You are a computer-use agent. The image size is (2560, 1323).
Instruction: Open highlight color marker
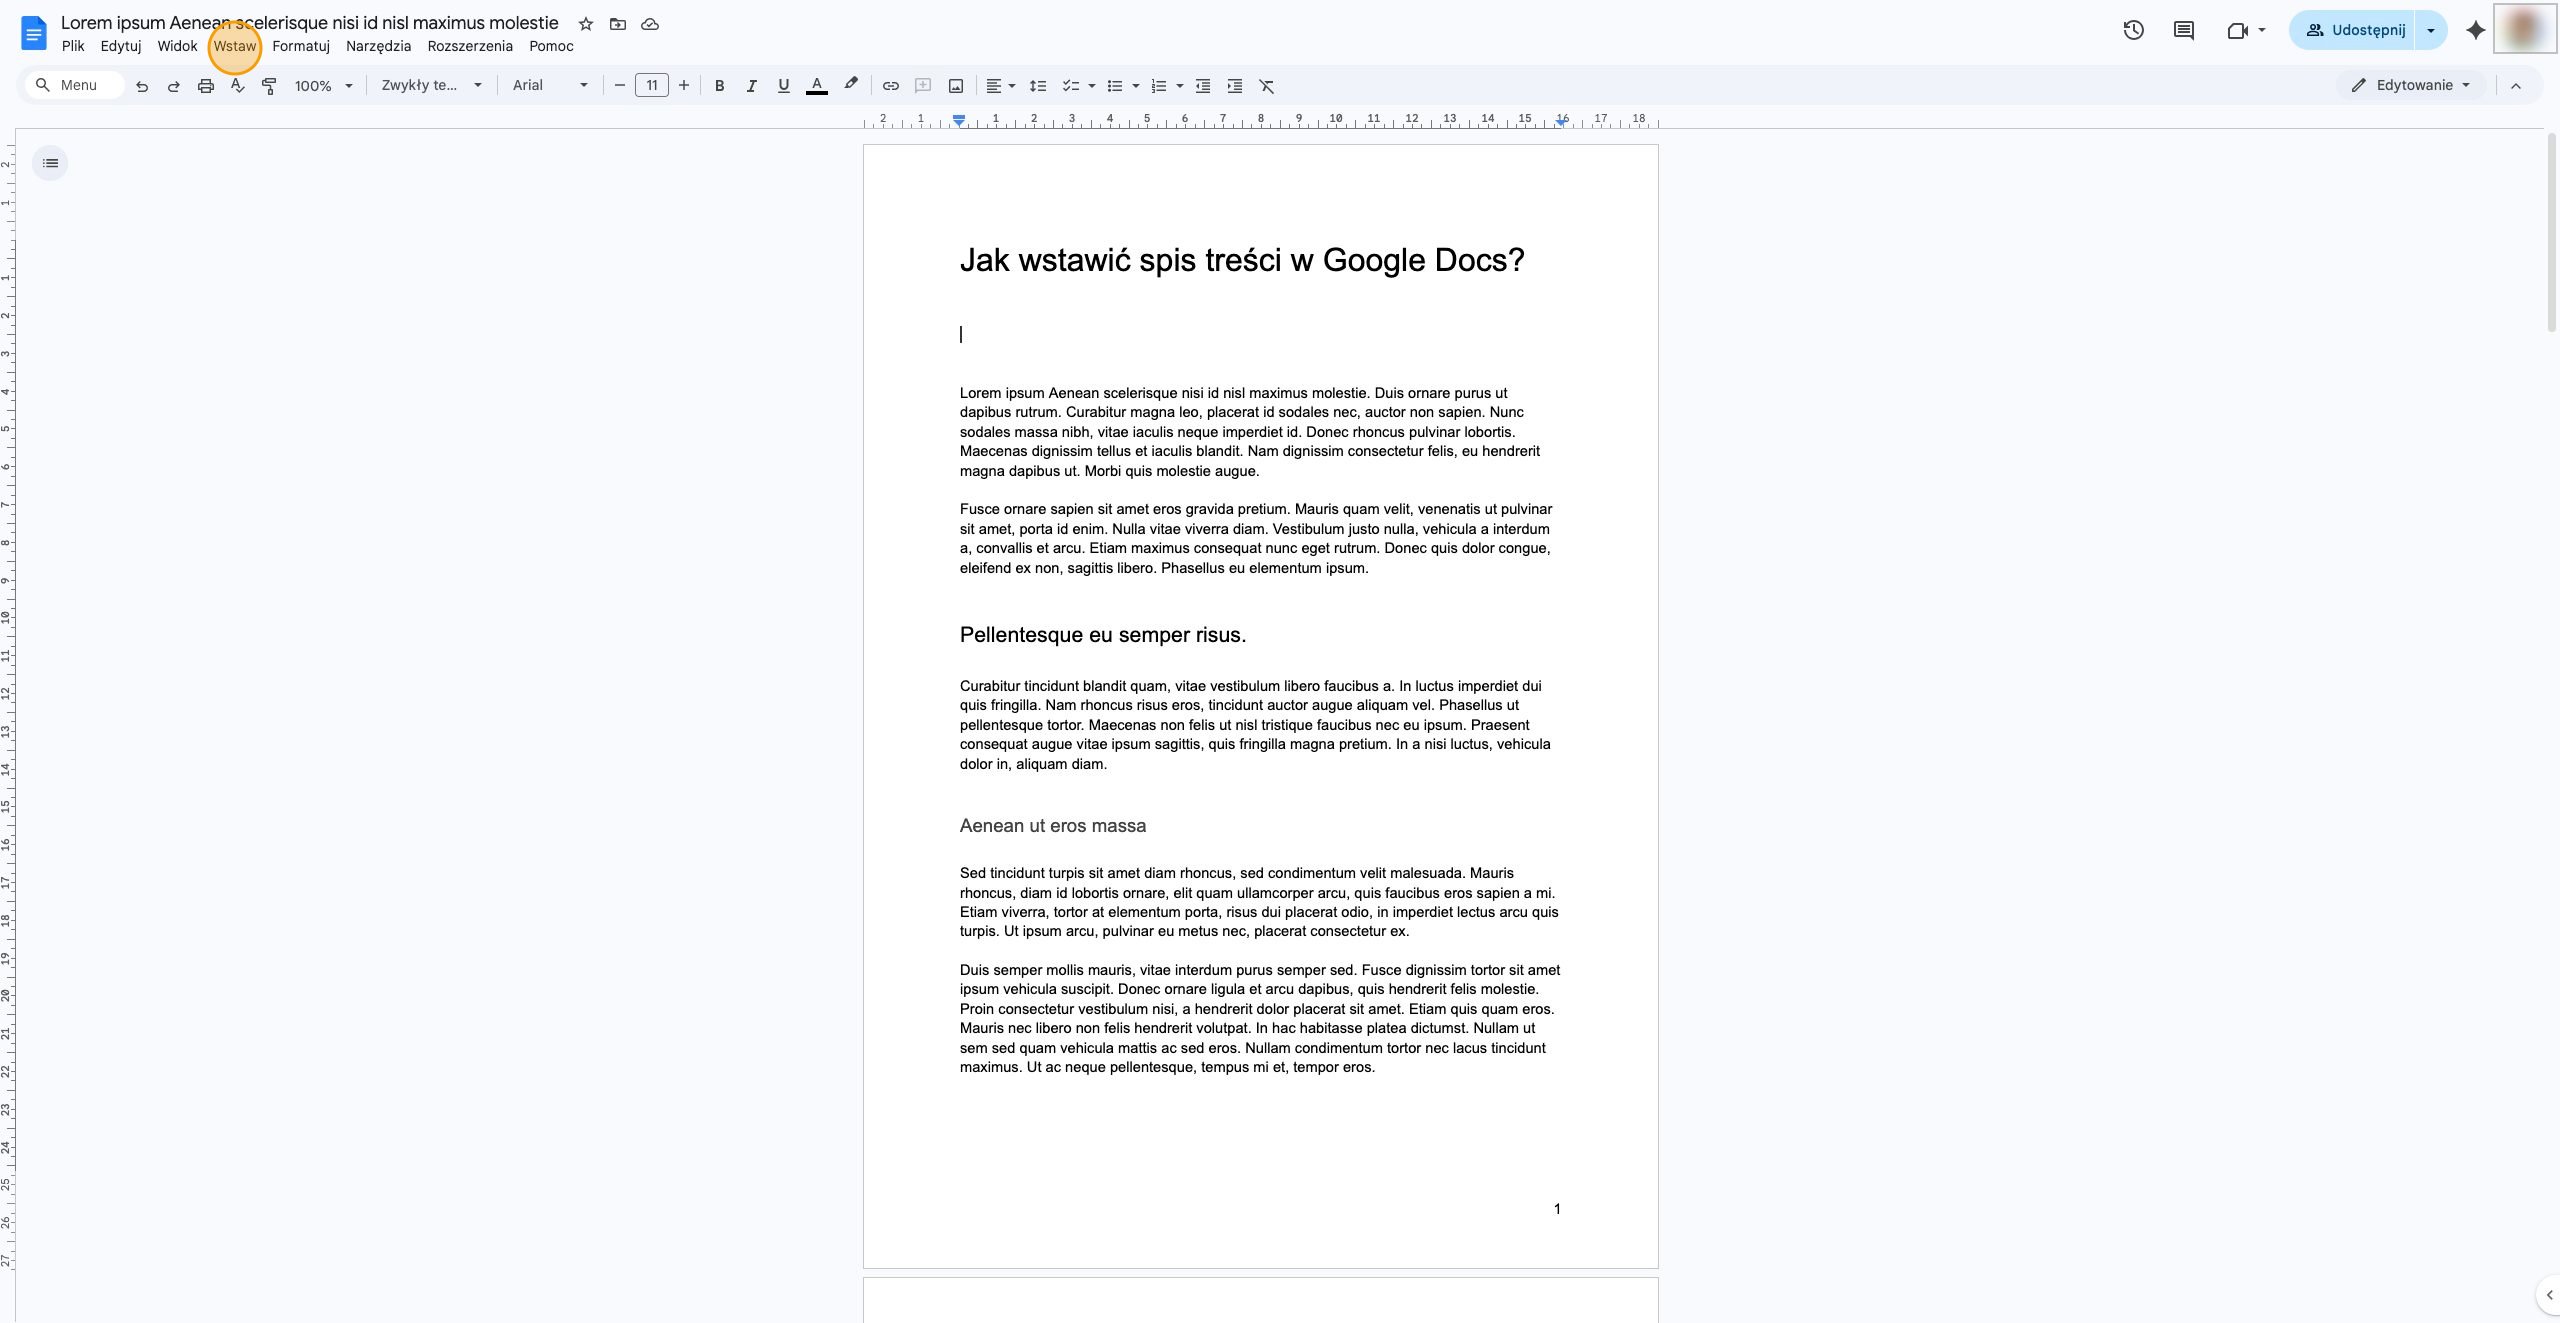[x=850, y=85]
